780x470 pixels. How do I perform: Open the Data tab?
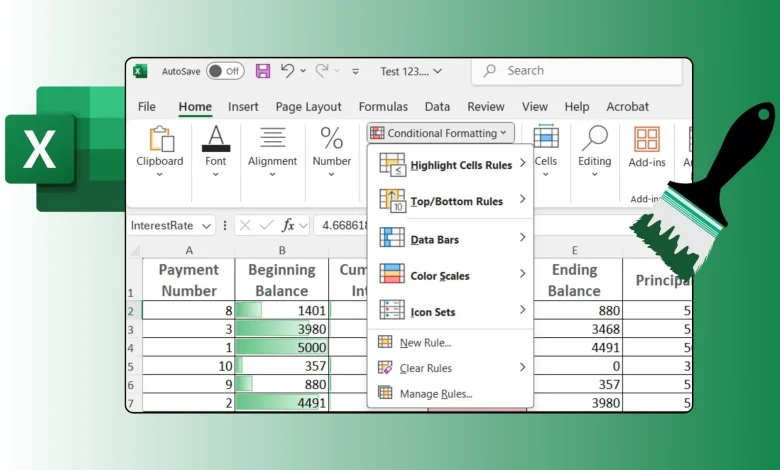(437, 106)
